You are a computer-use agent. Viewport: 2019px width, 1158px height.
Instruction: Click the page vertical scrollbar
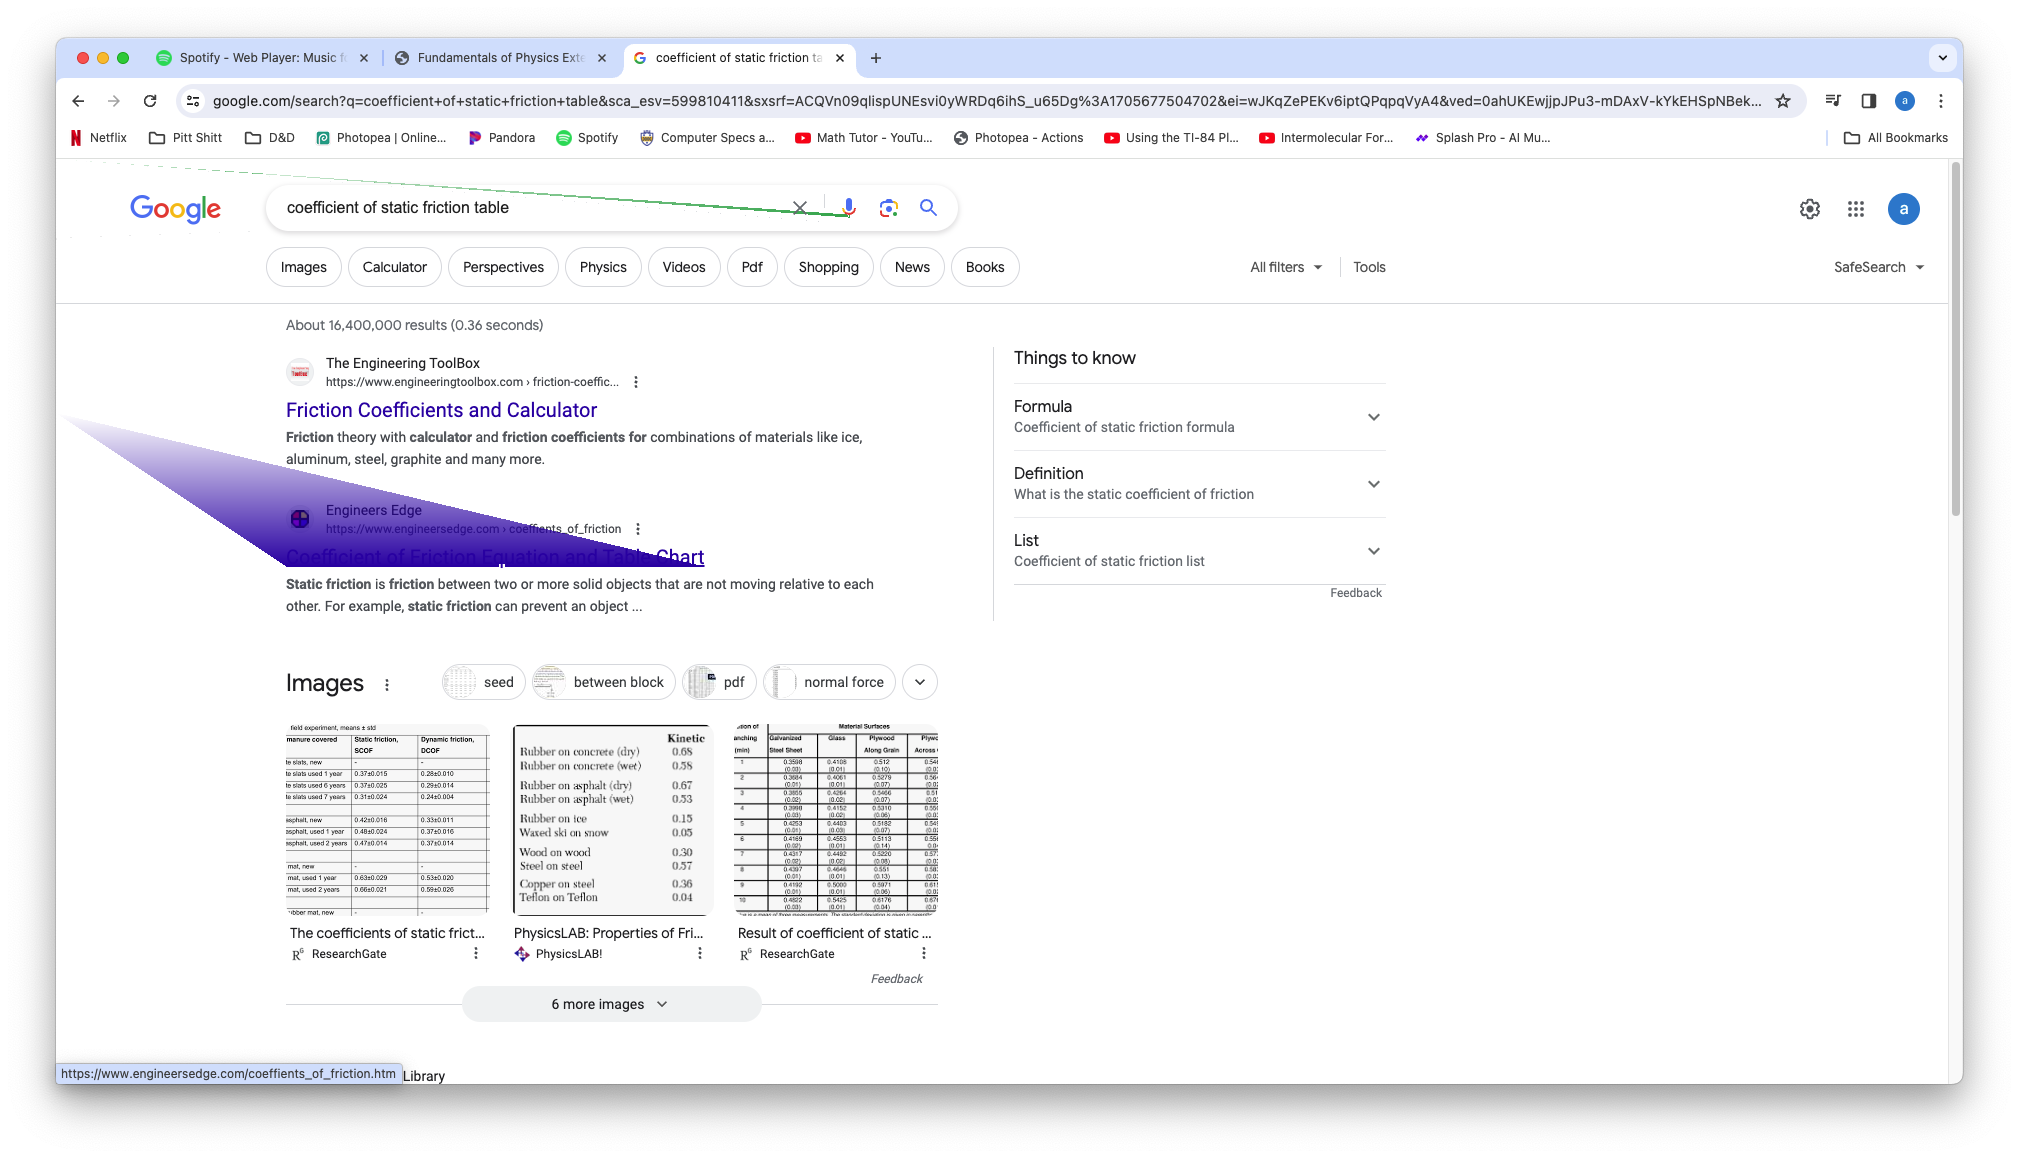tap(1955, 340)
